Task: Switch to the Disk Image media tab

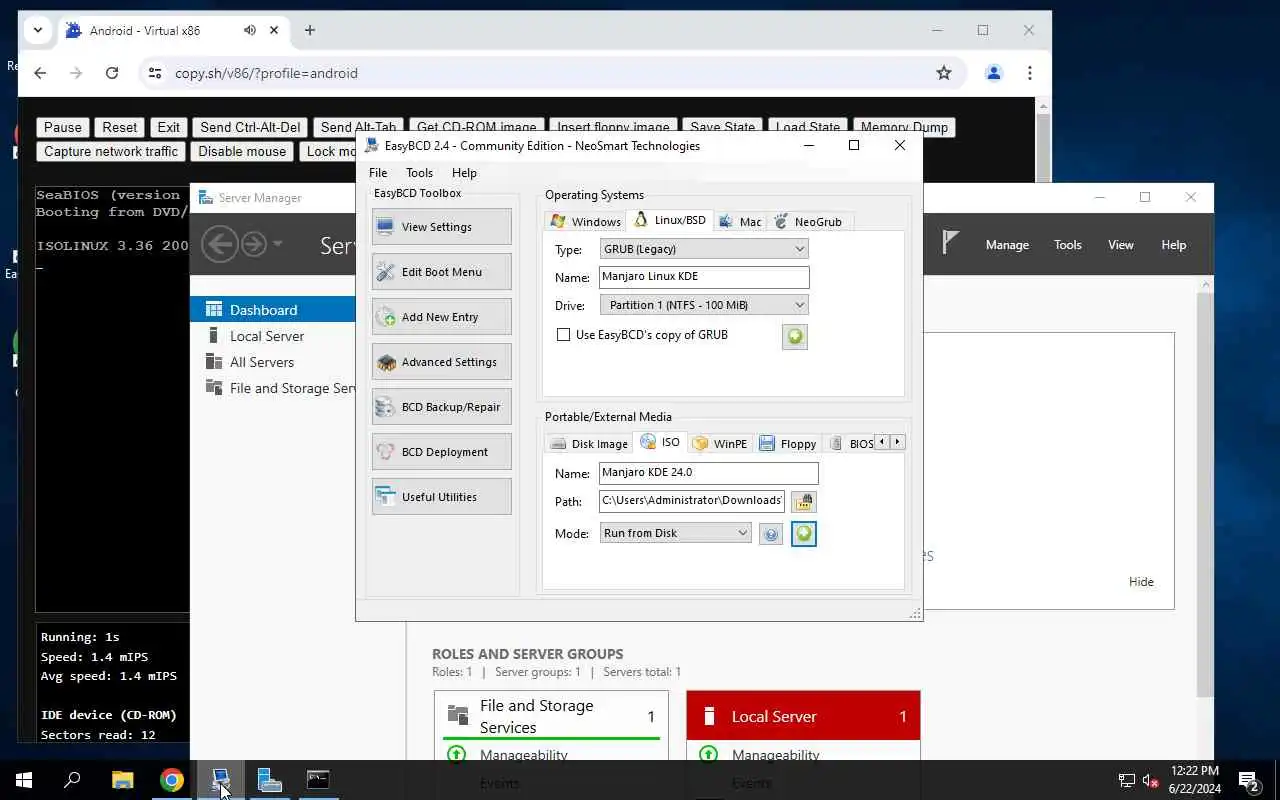Action: point(589,443)
